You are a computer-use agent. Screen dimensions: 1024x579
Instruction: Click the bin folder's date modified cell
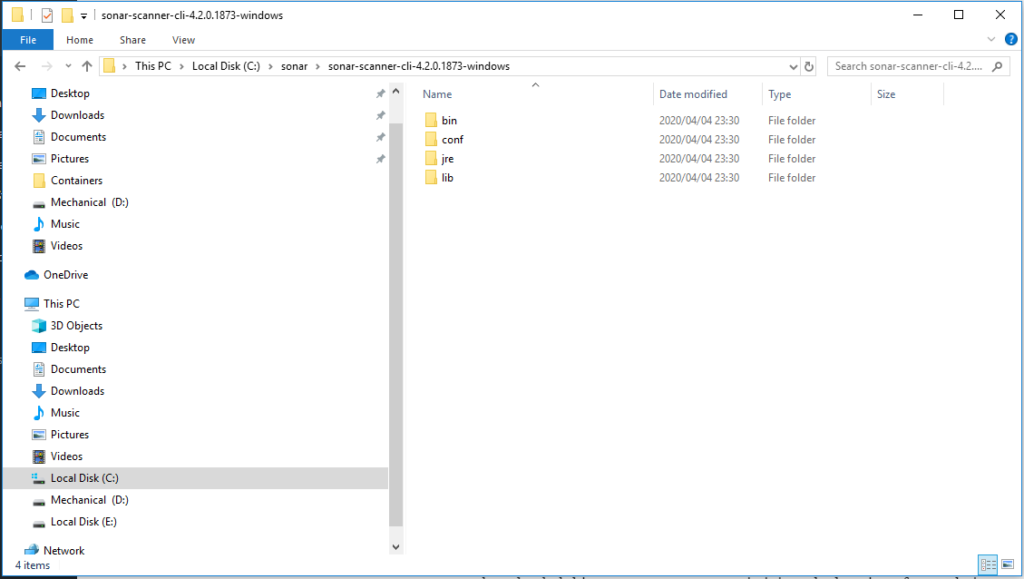tap(699, 120)
